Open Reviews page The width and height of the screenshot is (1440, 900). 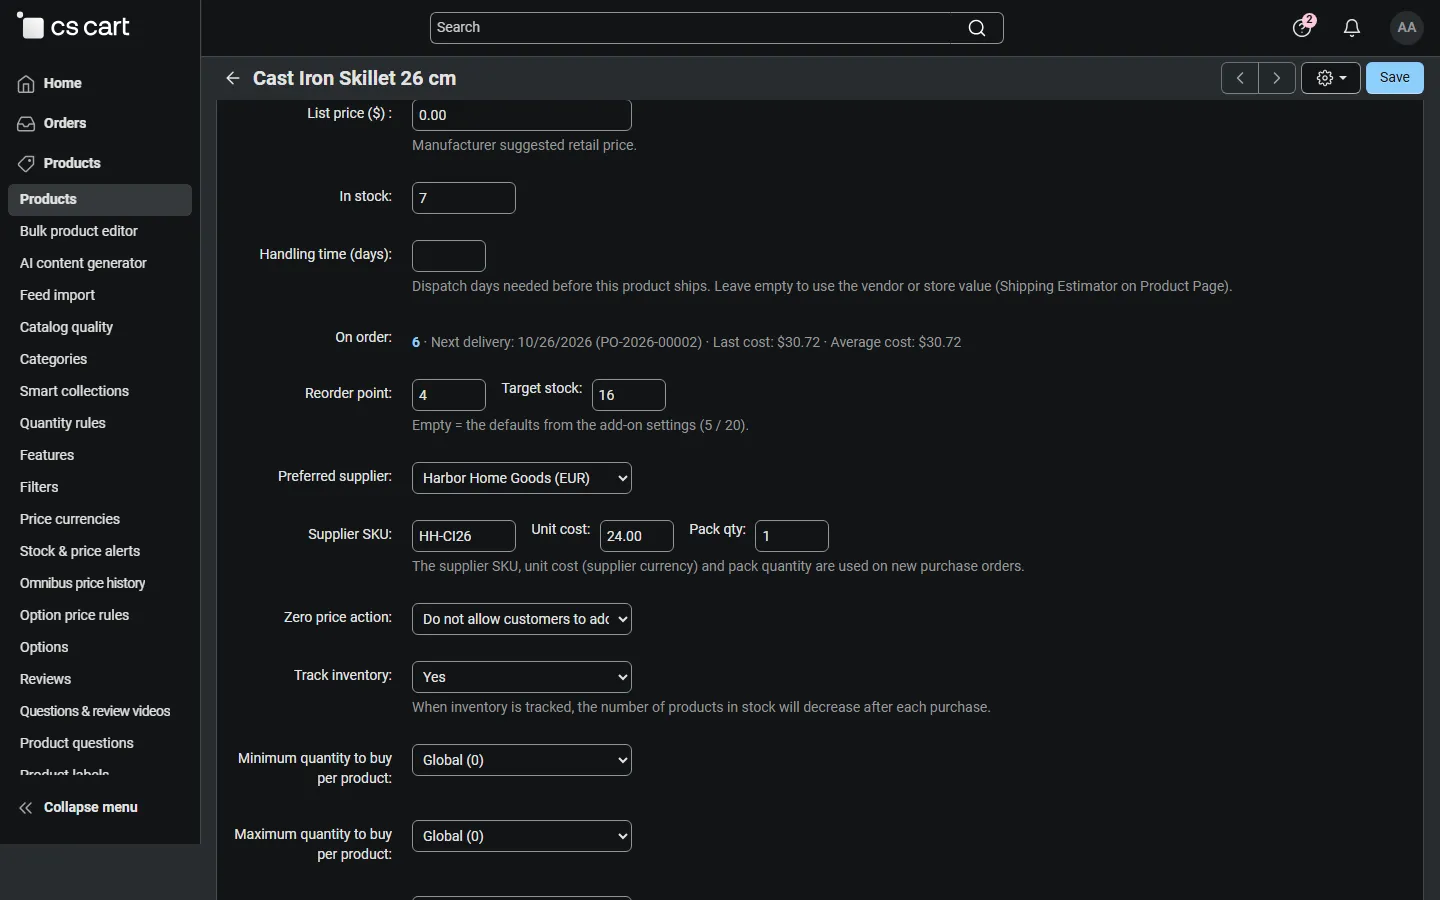click(45, 680)
